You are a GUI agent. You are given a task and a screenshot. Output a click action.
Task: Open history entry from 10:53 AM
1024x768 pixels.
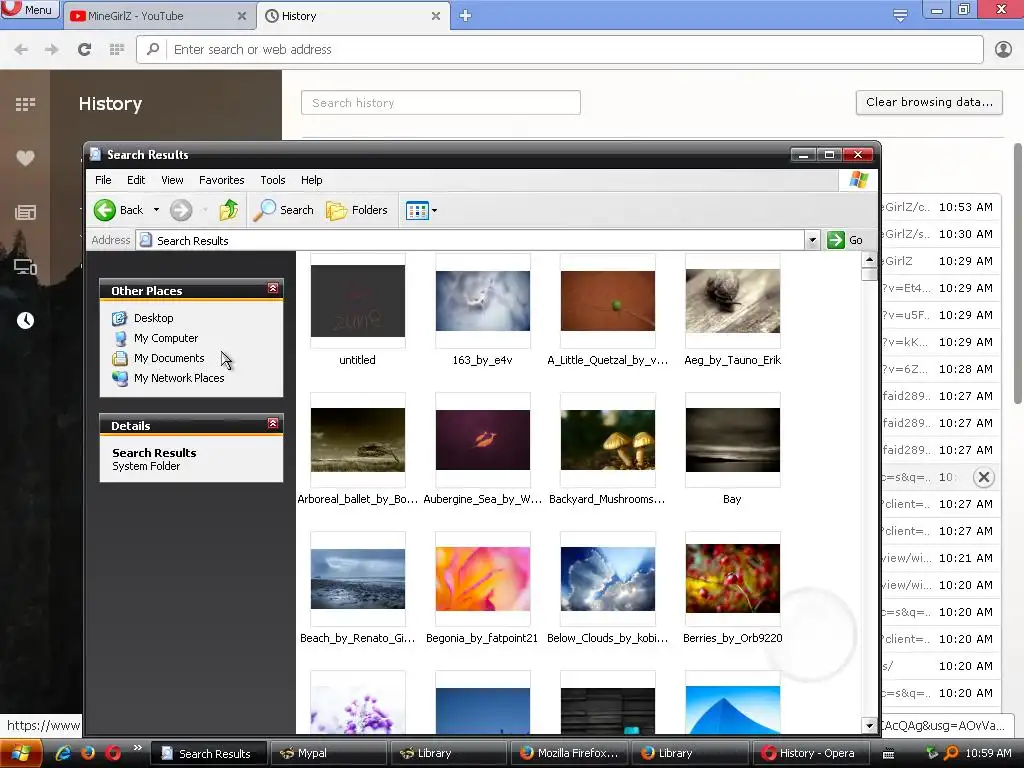point(940,207)
